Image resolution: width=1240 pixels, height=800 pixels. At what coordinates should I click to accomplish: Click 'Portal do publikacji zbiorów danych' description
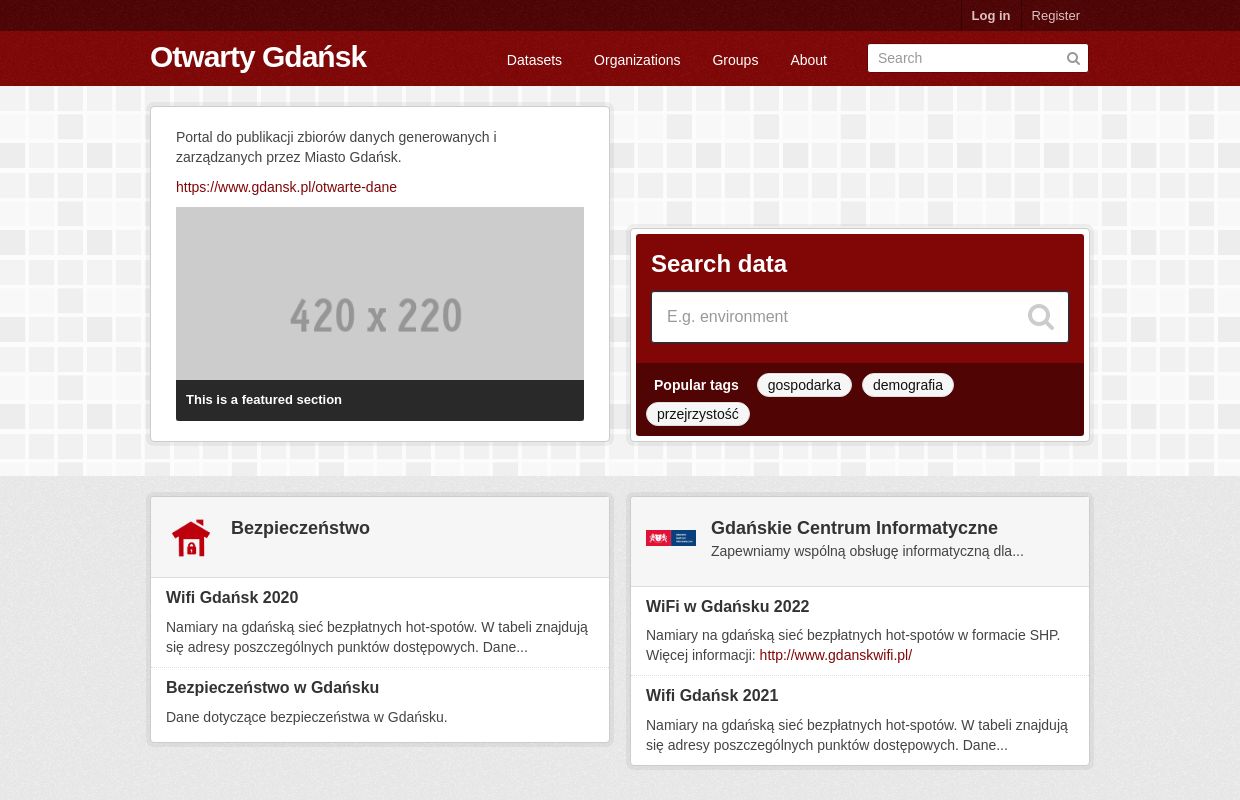tap(336, 147)
